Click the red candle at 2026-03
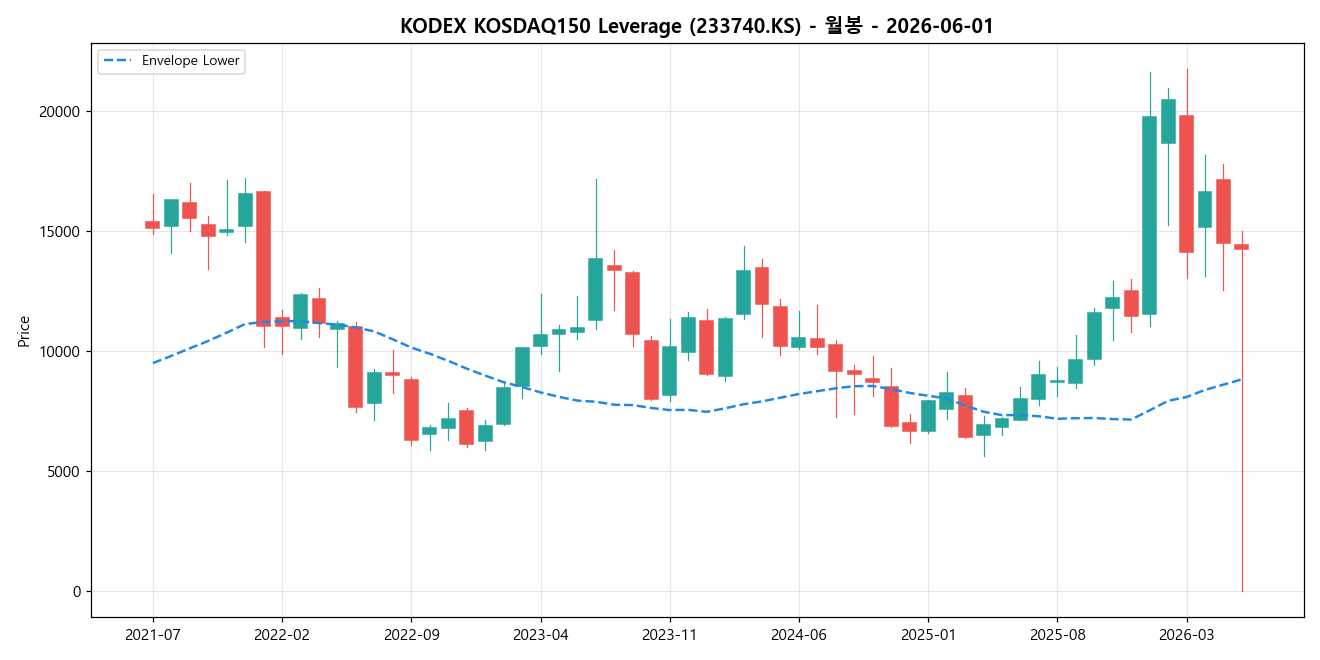The width and height of the screenshot is (1320, 660). [x=1186, y=184]
